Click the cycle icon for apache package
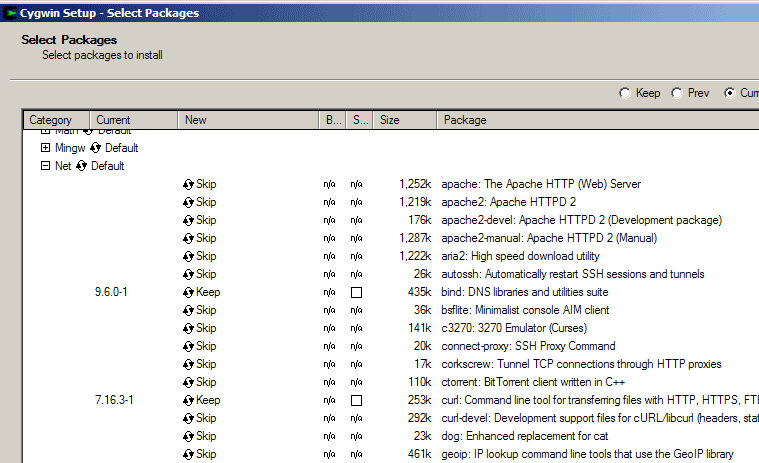The image size is (759, 463). coord(188,184)
